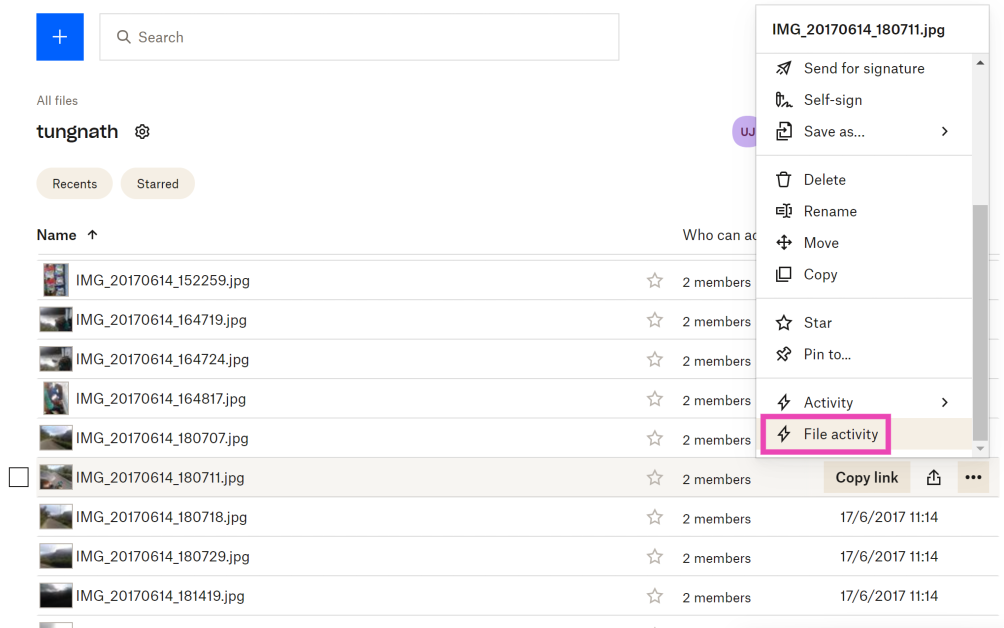1004x628 pixels.
Task: Click inside the Search field
Action: pyautogui.click(x=360, y=37)
